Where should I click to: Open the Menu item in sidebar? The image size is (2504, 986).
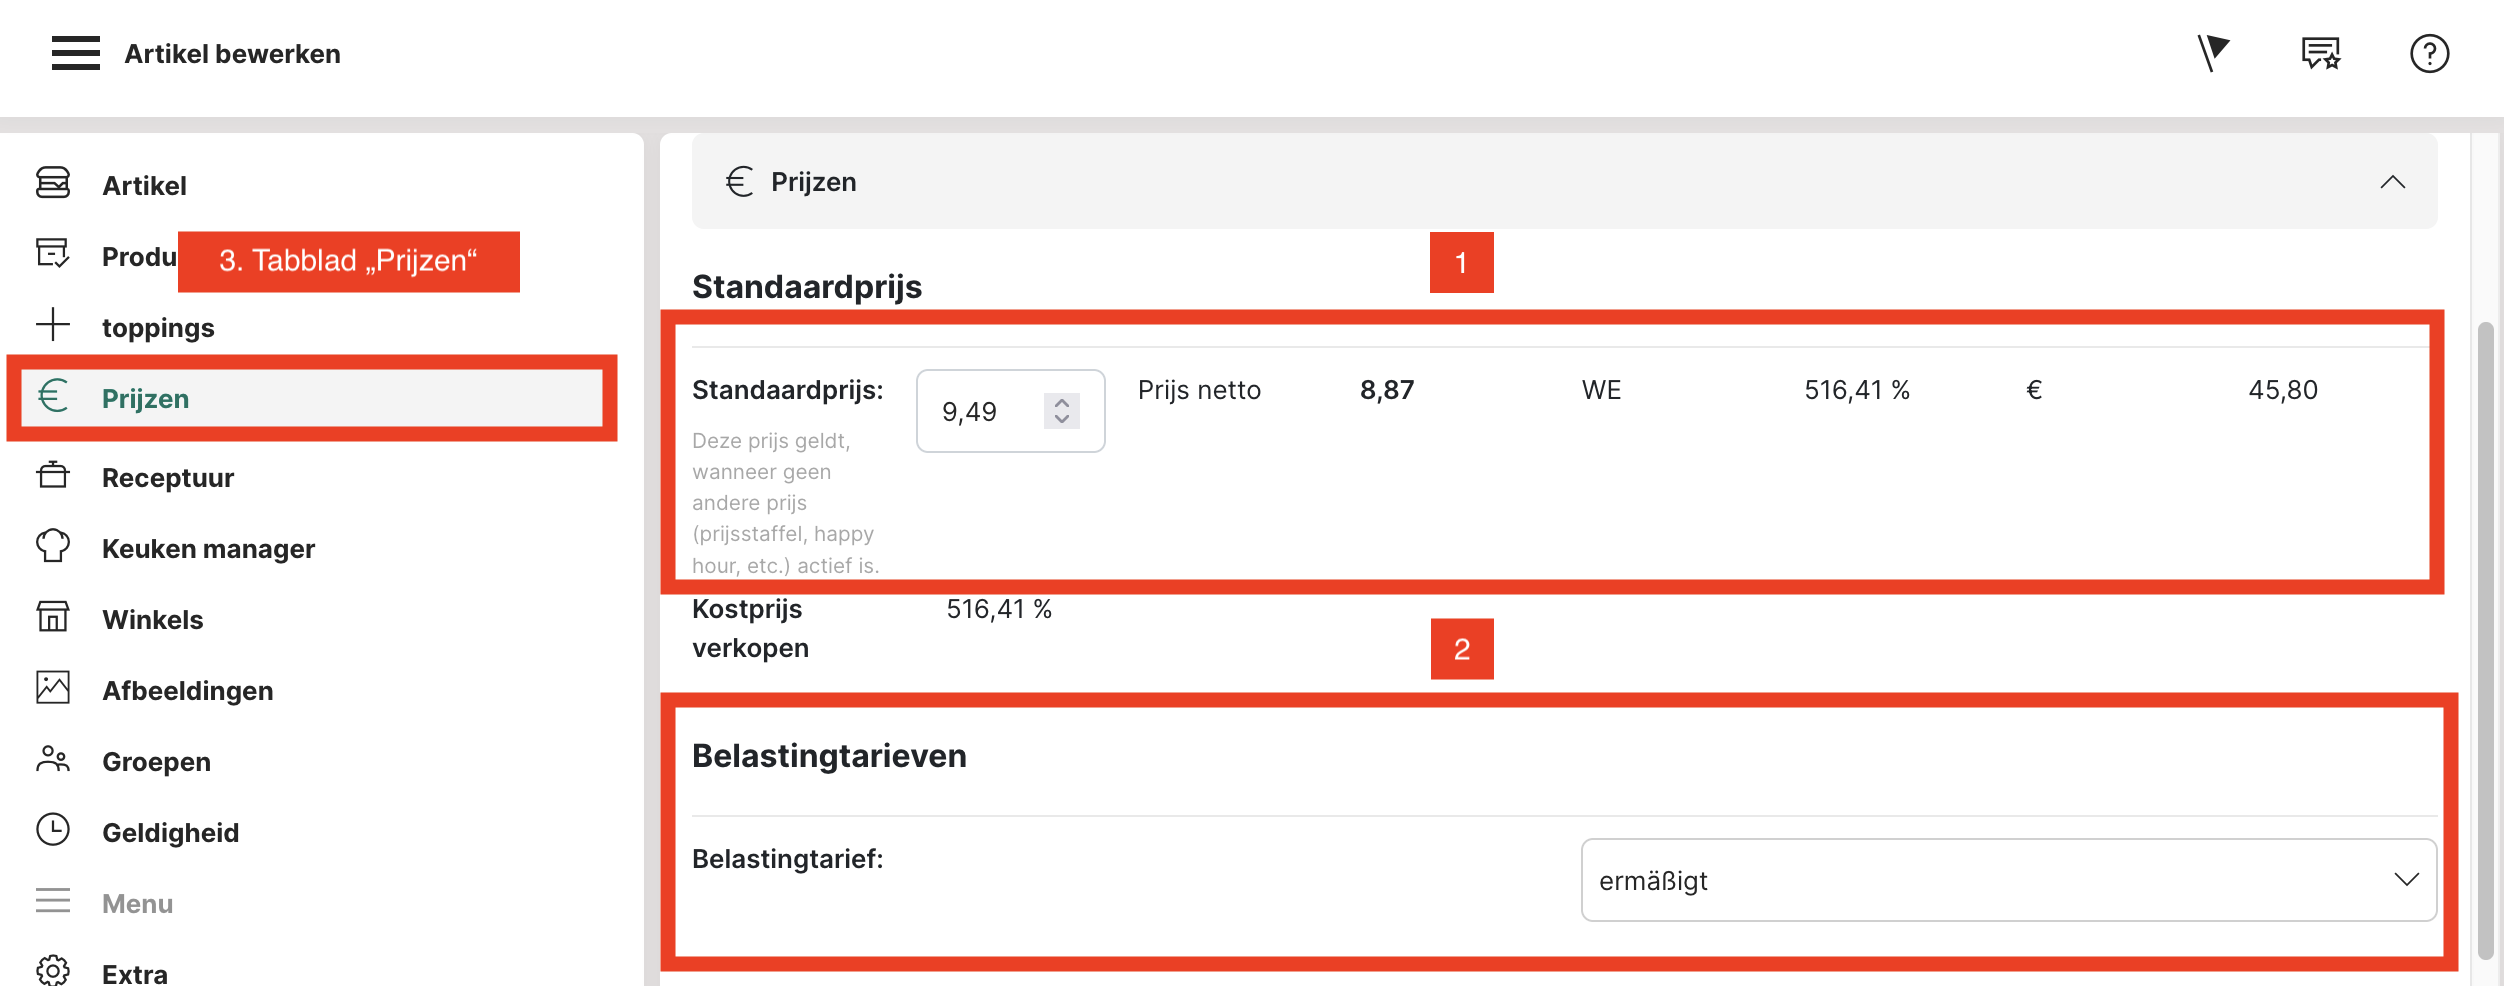click(138, 904)
